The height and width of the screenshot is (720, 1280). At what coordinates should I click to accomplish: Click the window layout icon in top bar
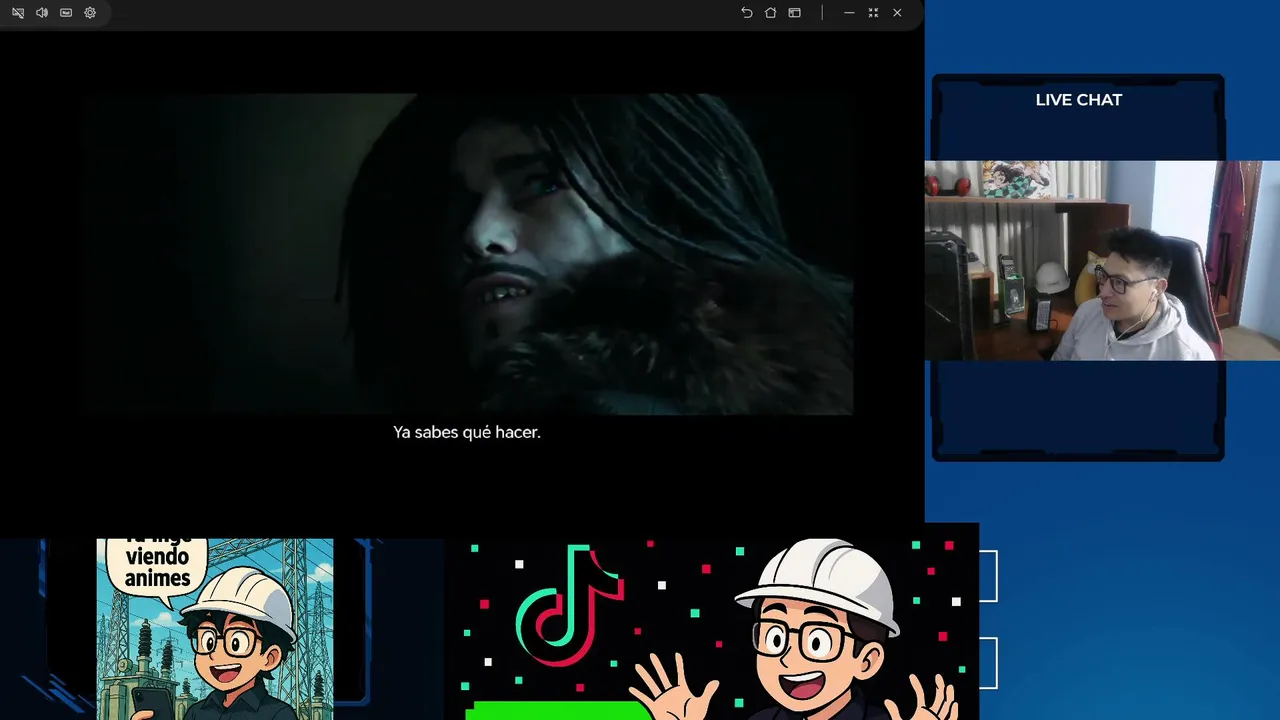794,13
